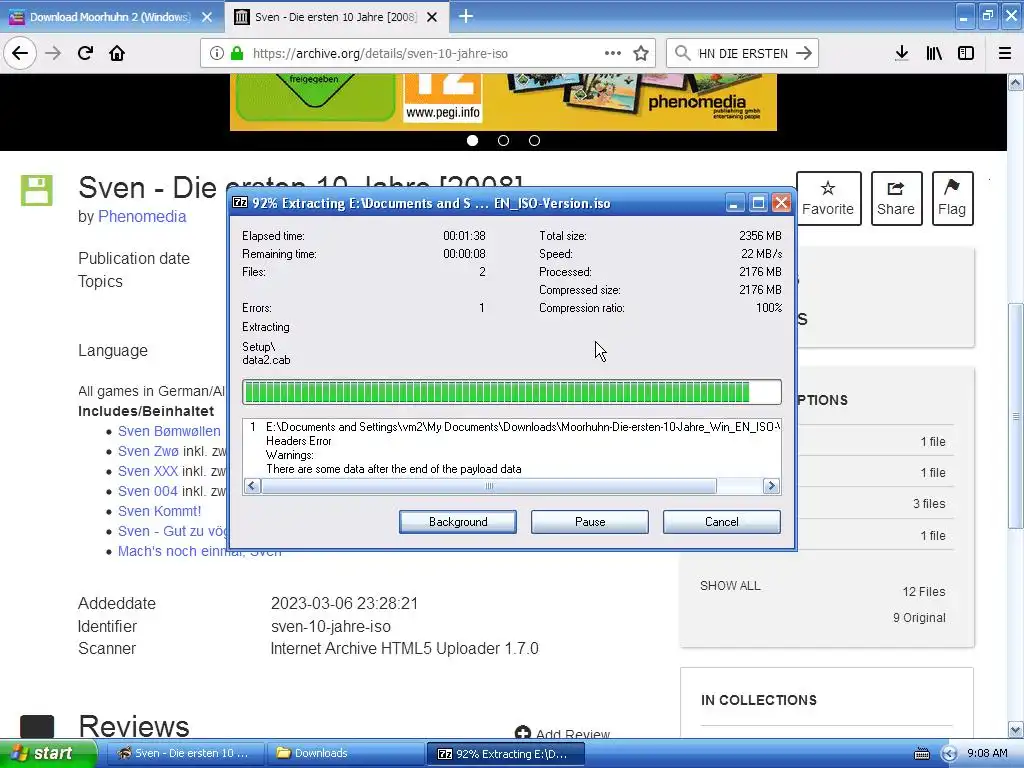The width and height of the screenshot is (1024, 768).
Task: Cancel the 7-Zip extraction
Action: point(722,522)
